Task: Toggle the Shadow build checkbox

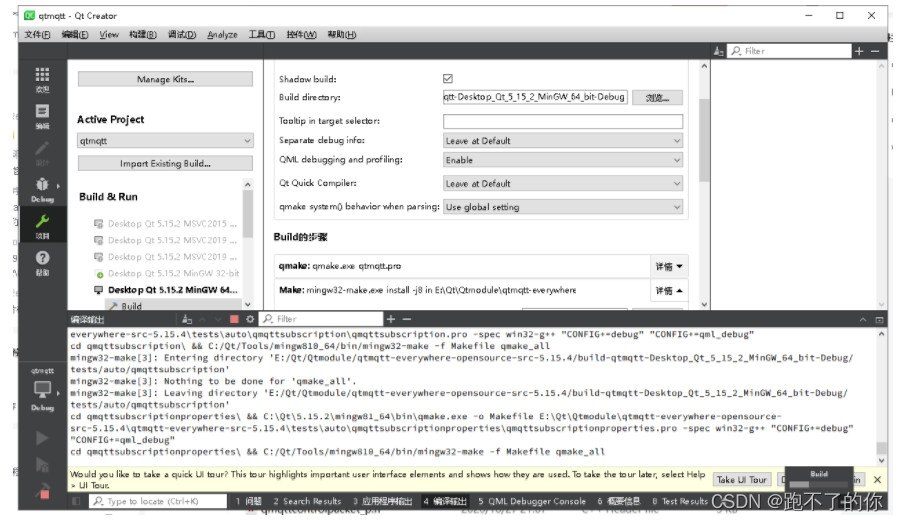Action: [x=448, y=79]
